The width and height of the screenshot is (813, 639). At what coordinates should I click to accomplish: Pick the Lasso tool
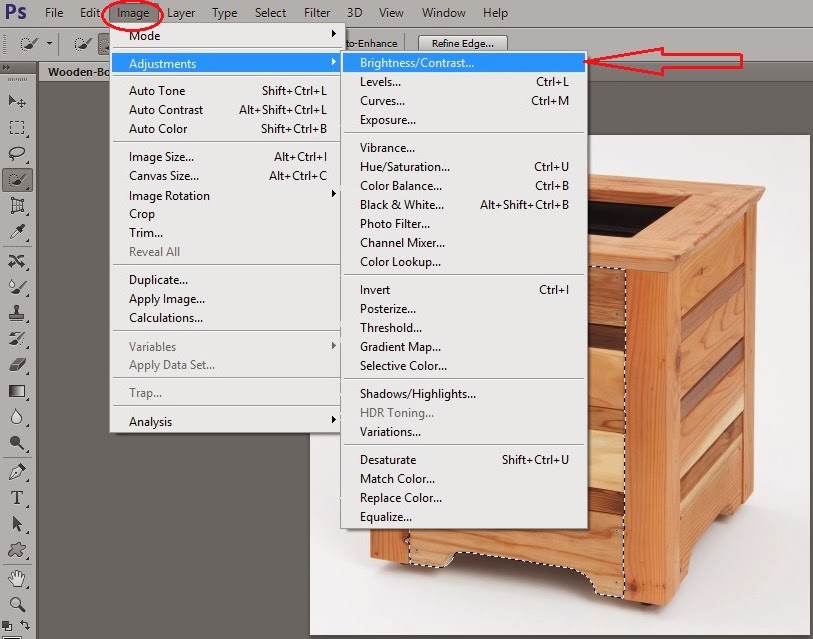17,153
